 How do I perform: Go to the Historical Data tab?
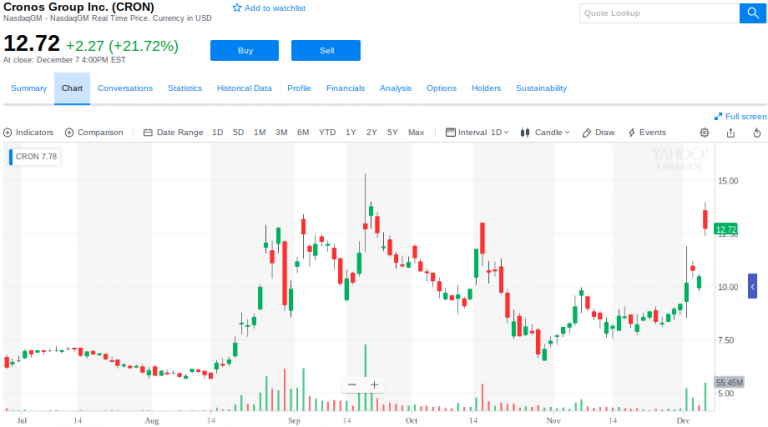click(x=244, y=88)
